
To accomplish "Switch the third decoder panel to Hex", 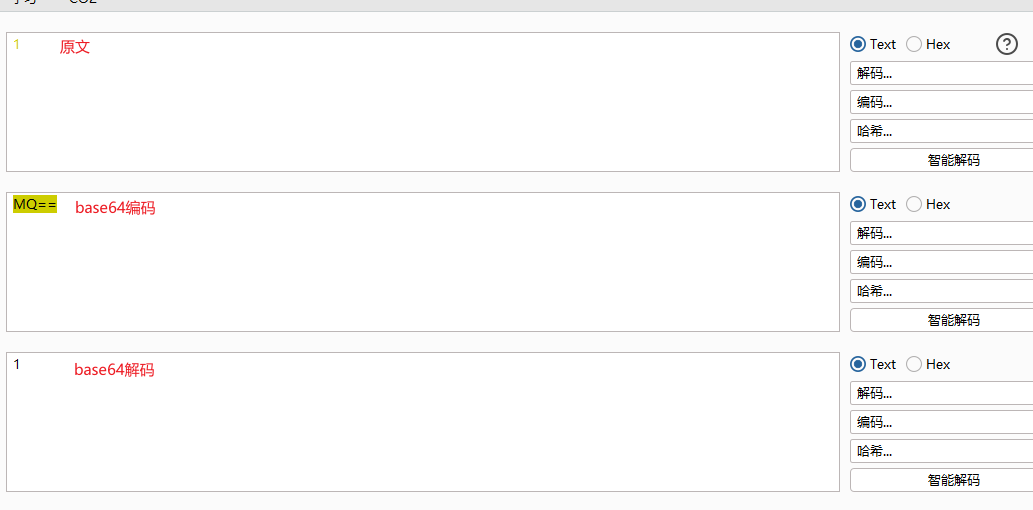I will (914, 364).
